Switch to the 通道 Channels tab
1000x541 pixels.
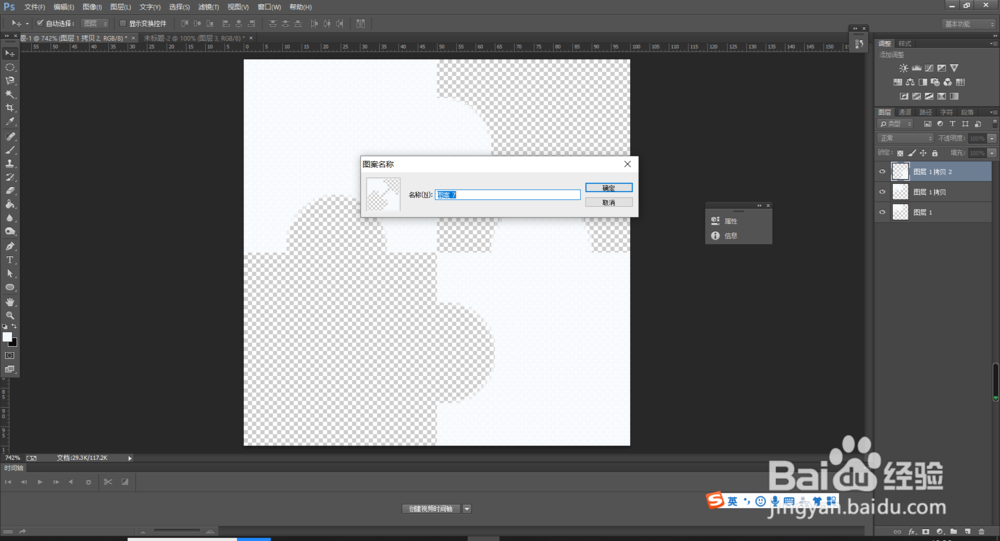pos(905,112)
